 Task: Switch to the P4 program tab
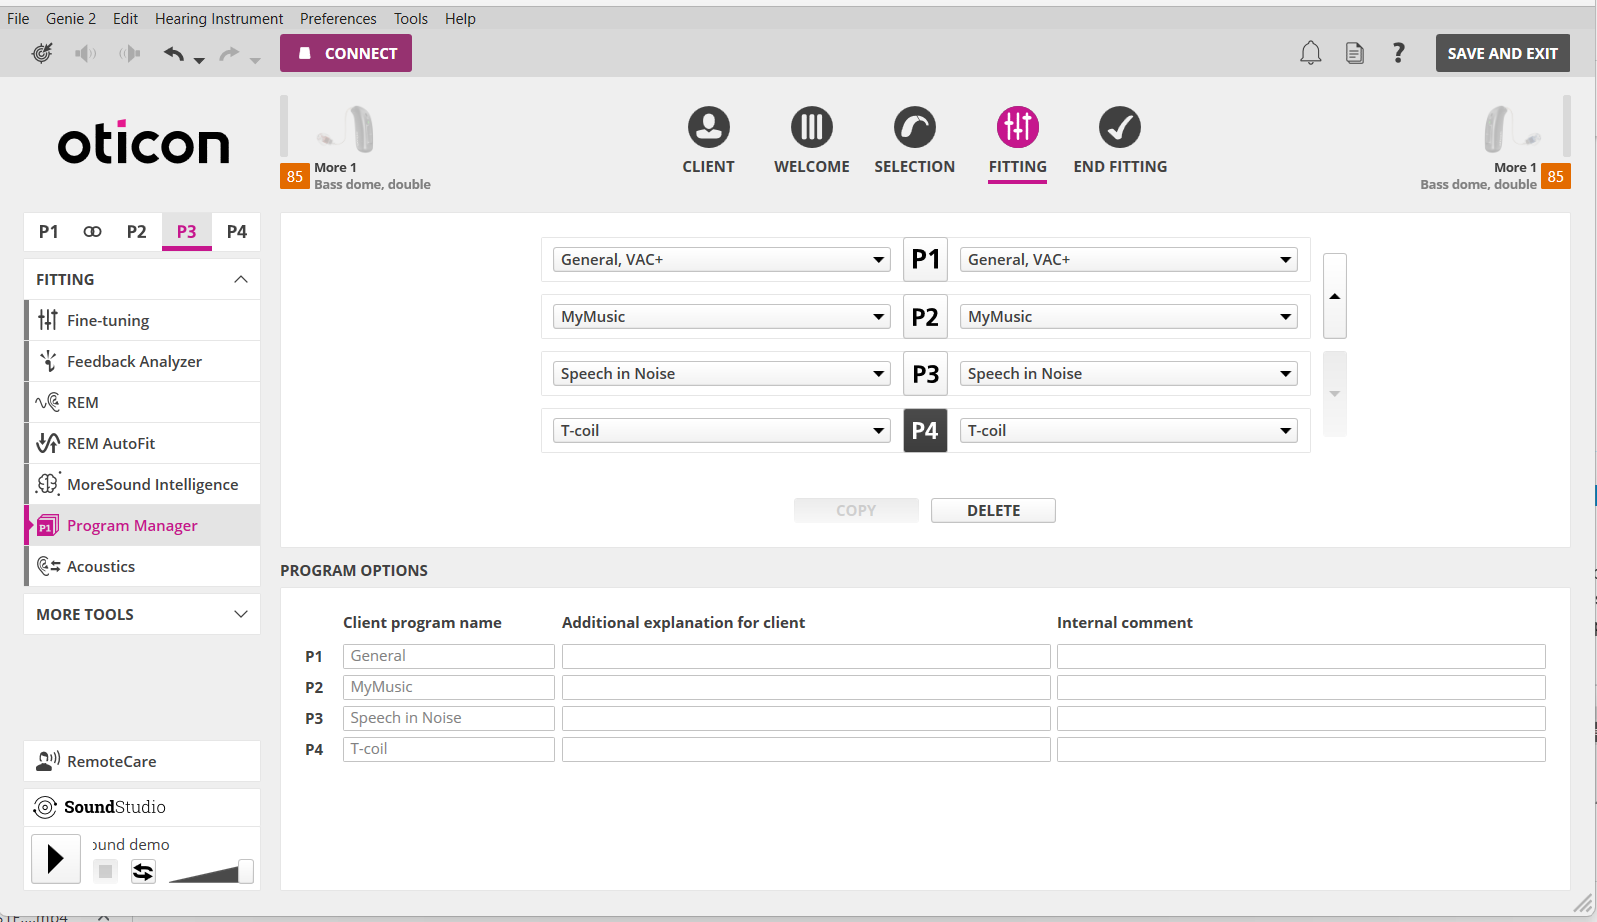click(x=237, y=231)
